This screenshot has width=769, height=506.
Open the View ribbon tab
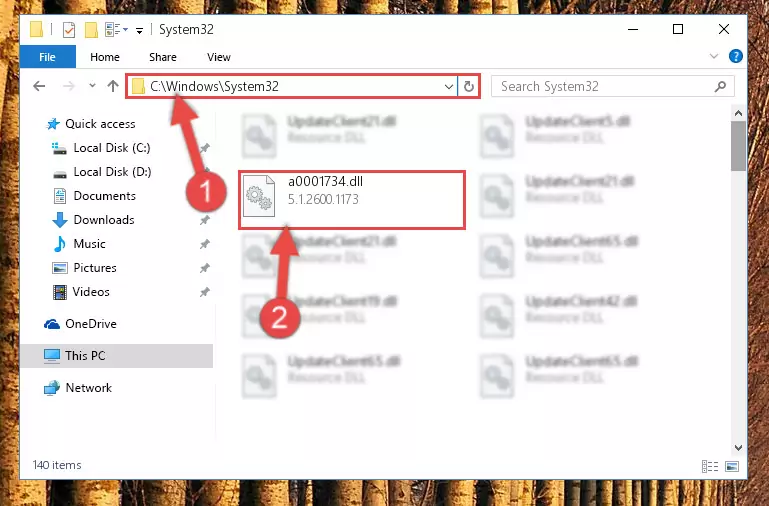pos(219,57)
